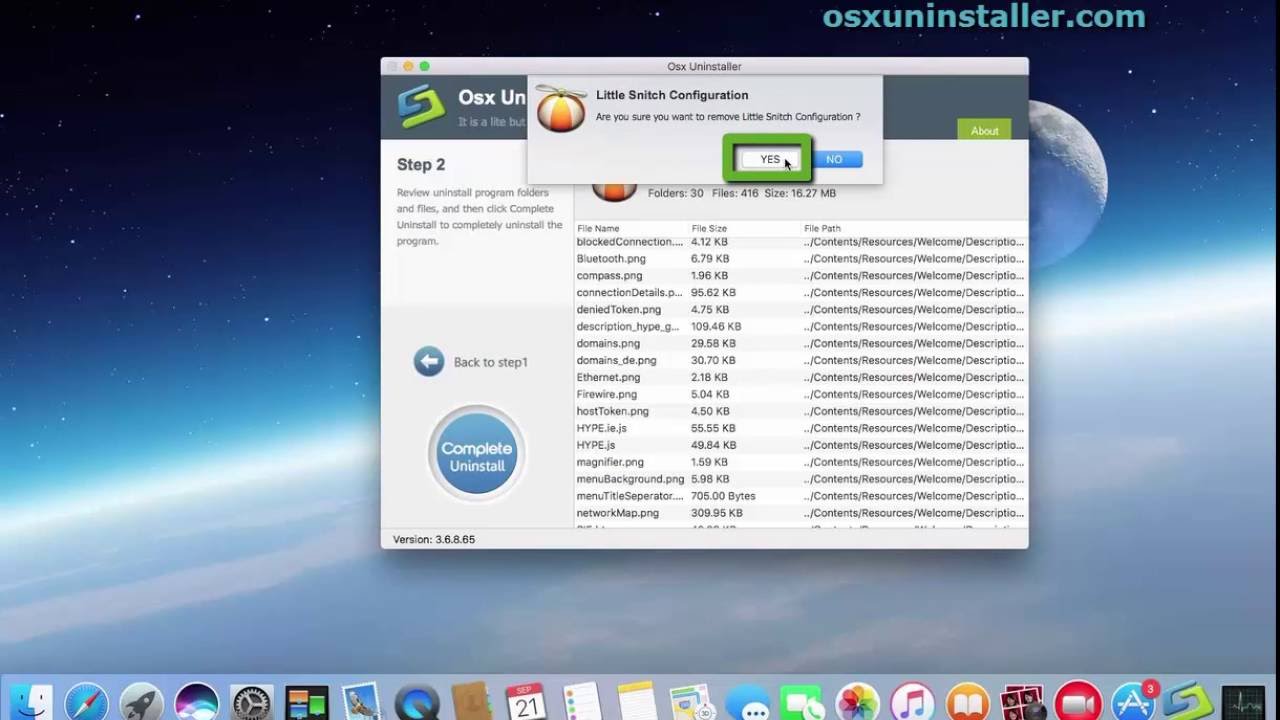
Task: Click the 95.62 KB size value
Action: [x=713, y=293]
